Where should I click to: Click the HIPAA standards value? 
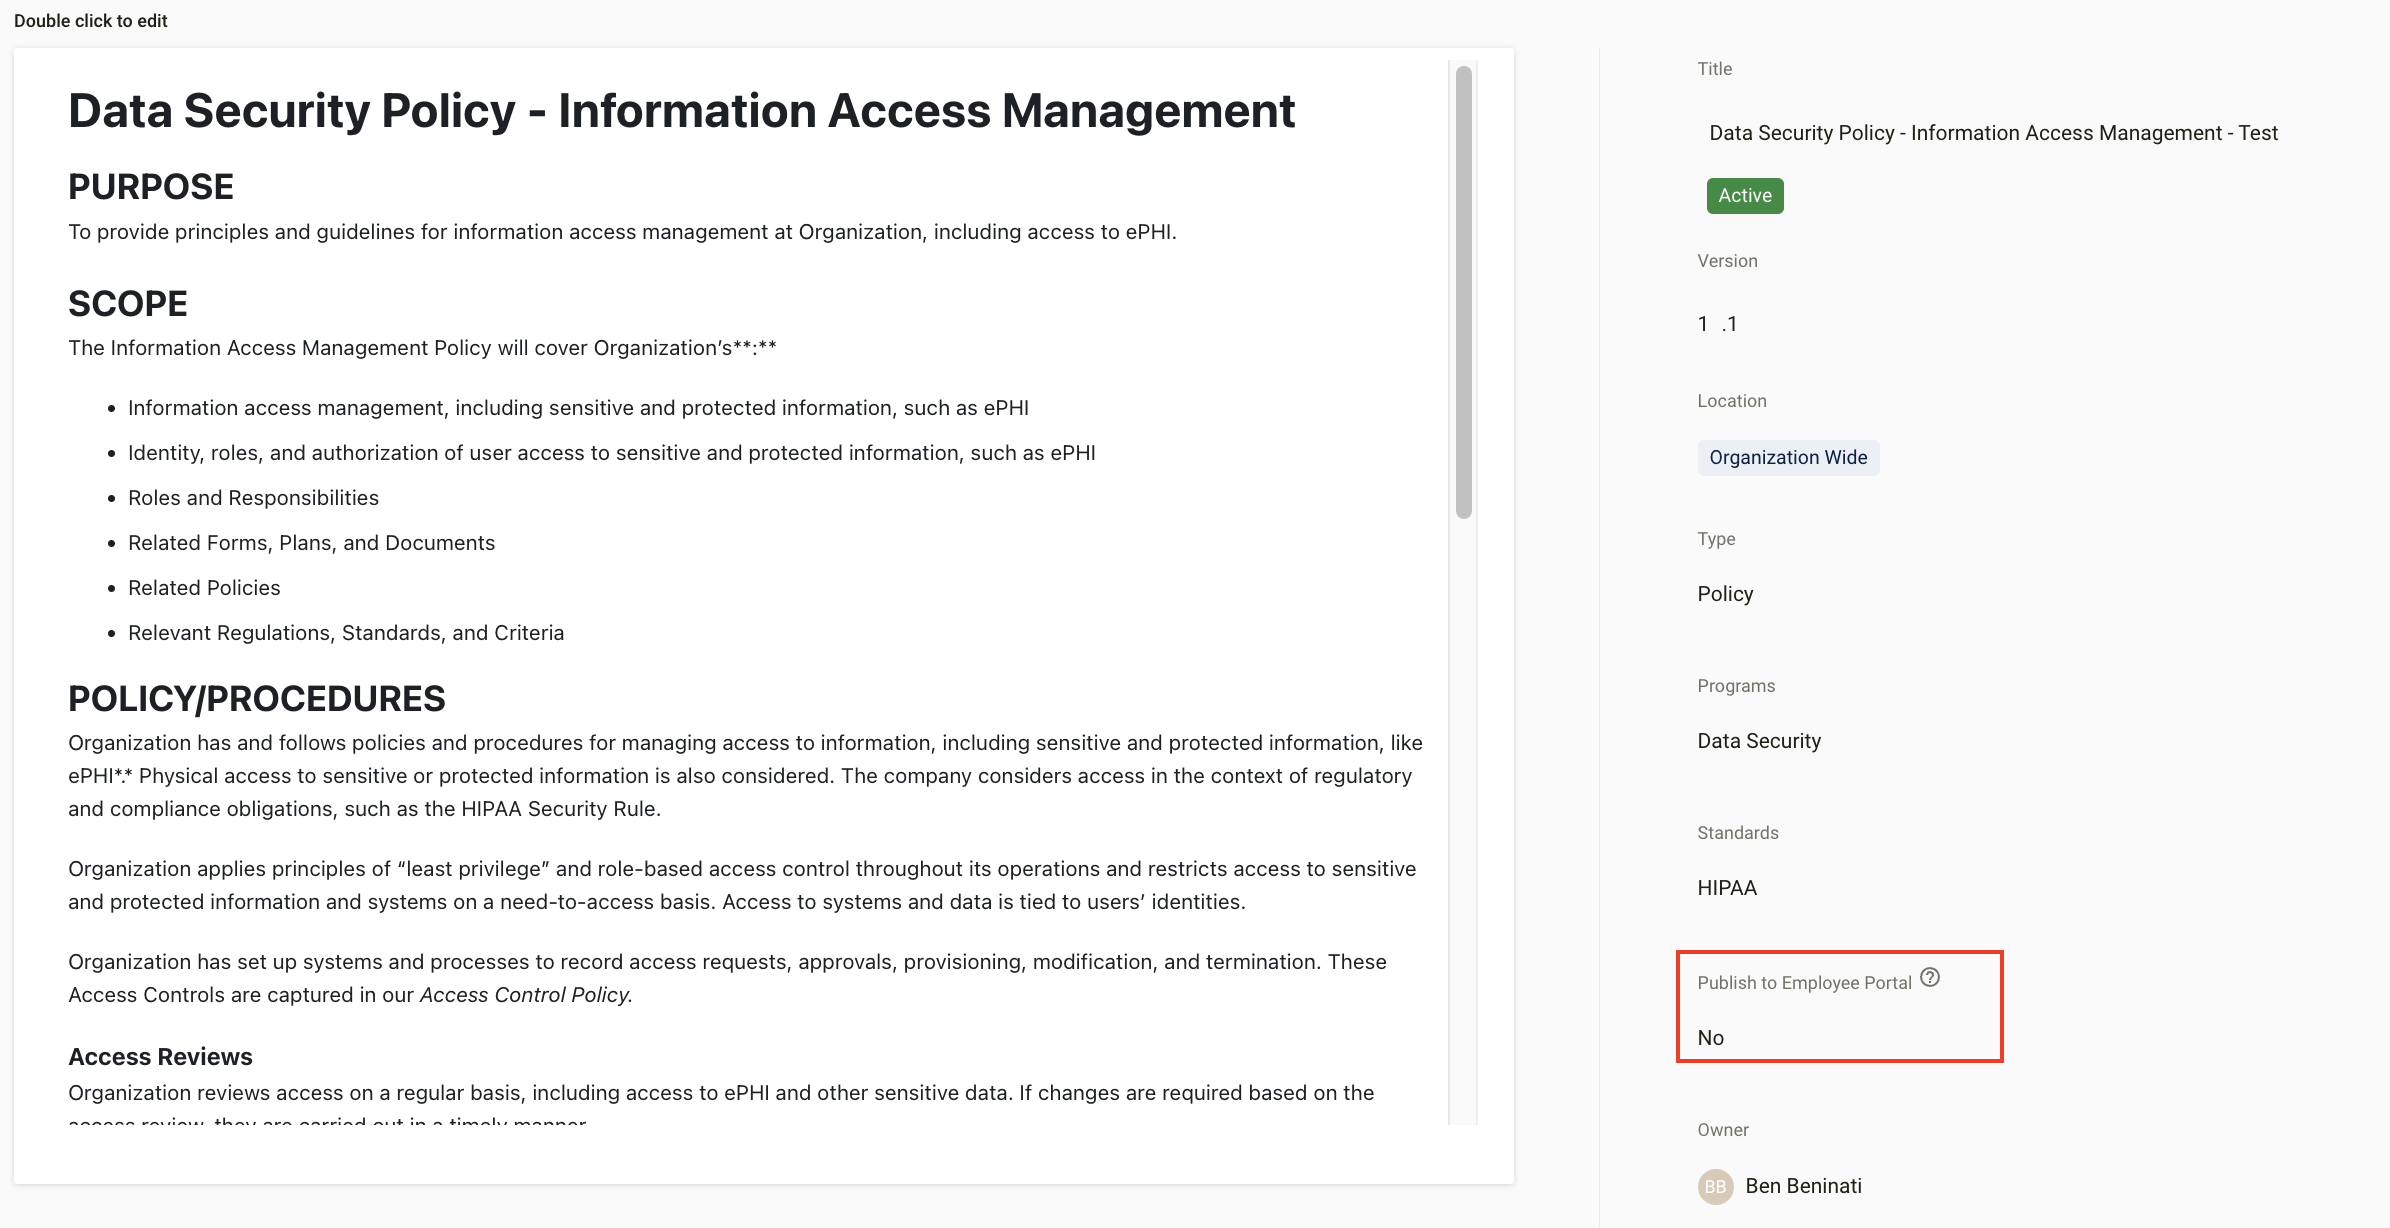point(1726,888)
